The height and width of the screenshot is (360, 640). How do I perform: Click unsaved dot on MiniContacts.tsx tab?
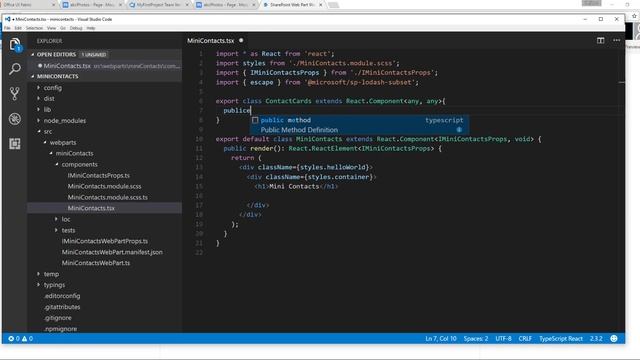coord(241,40)
